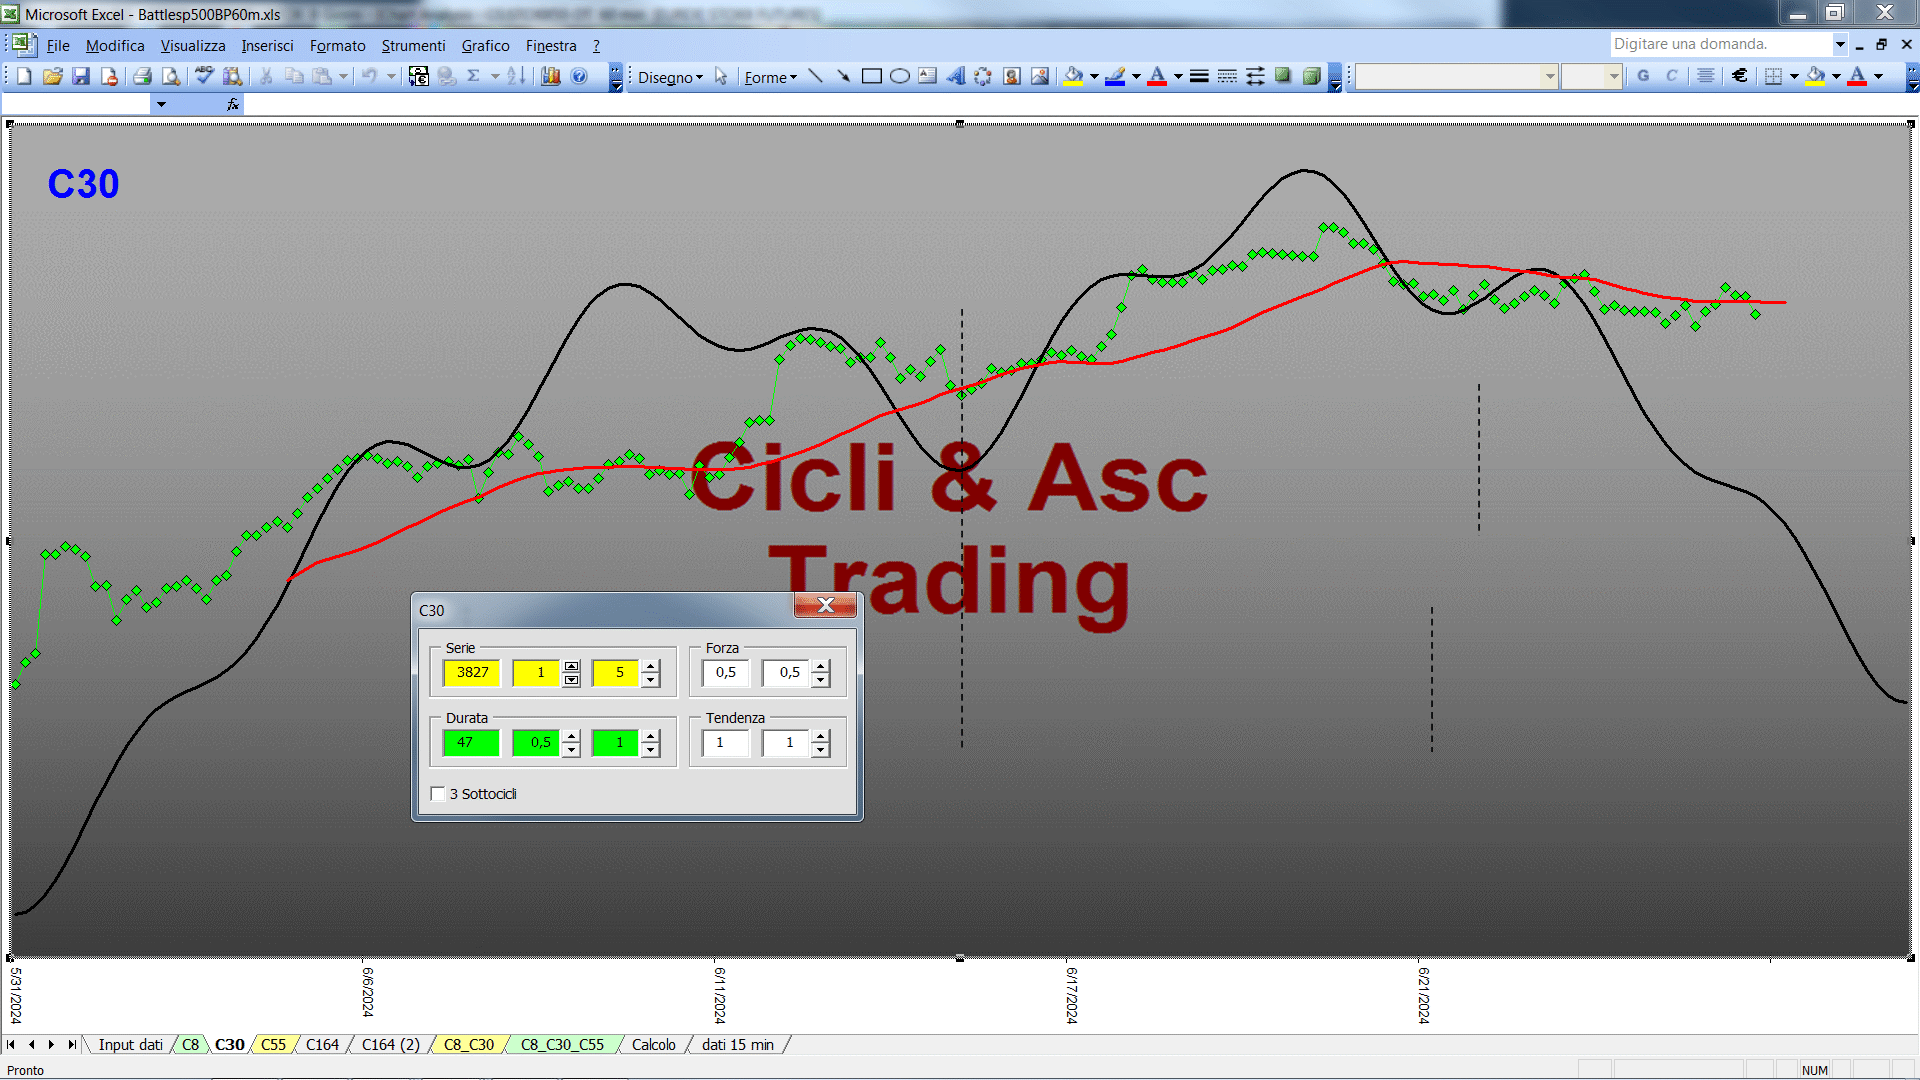Click the blue Help question mark icon
Screen dimensions: 1920x1080
579,76
